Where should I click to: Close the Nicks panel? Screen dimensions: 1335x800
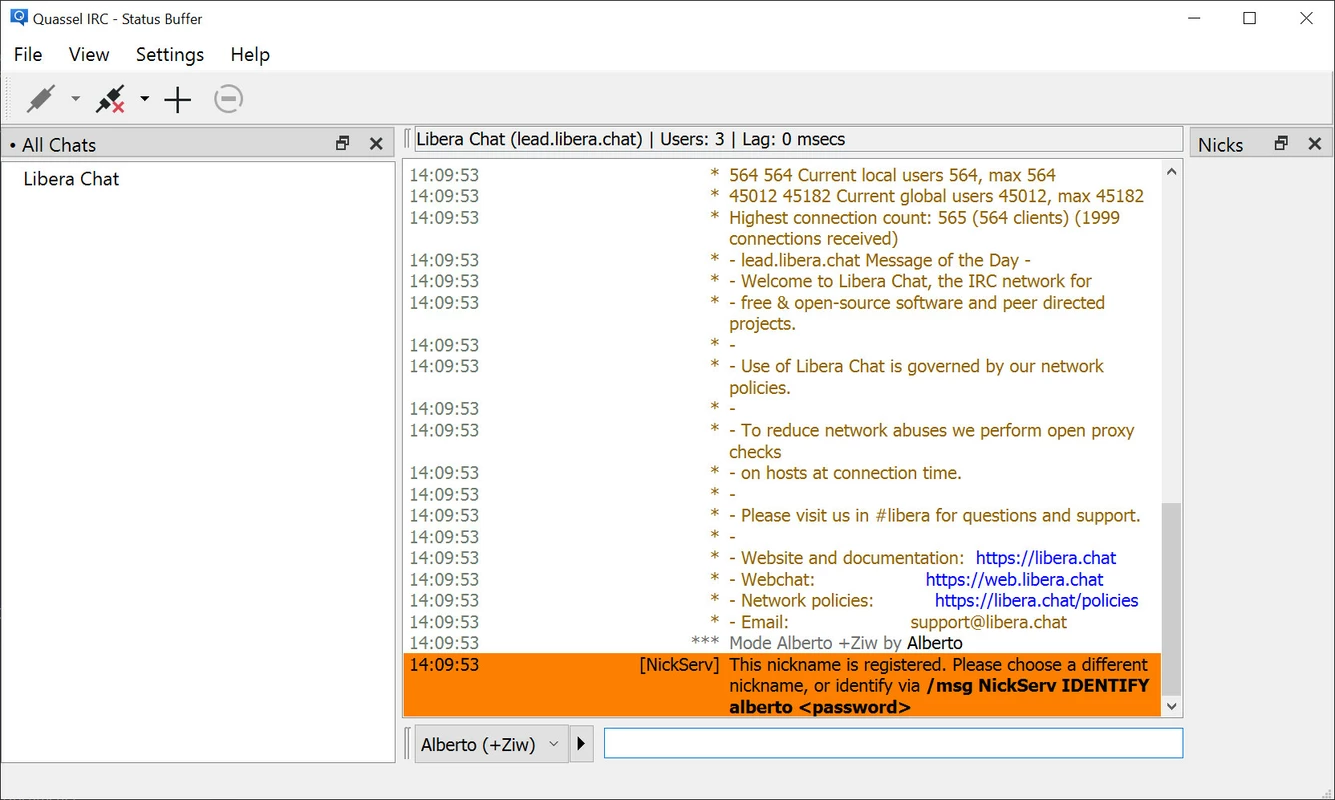pyautogui.click(x=1315, y=144)
